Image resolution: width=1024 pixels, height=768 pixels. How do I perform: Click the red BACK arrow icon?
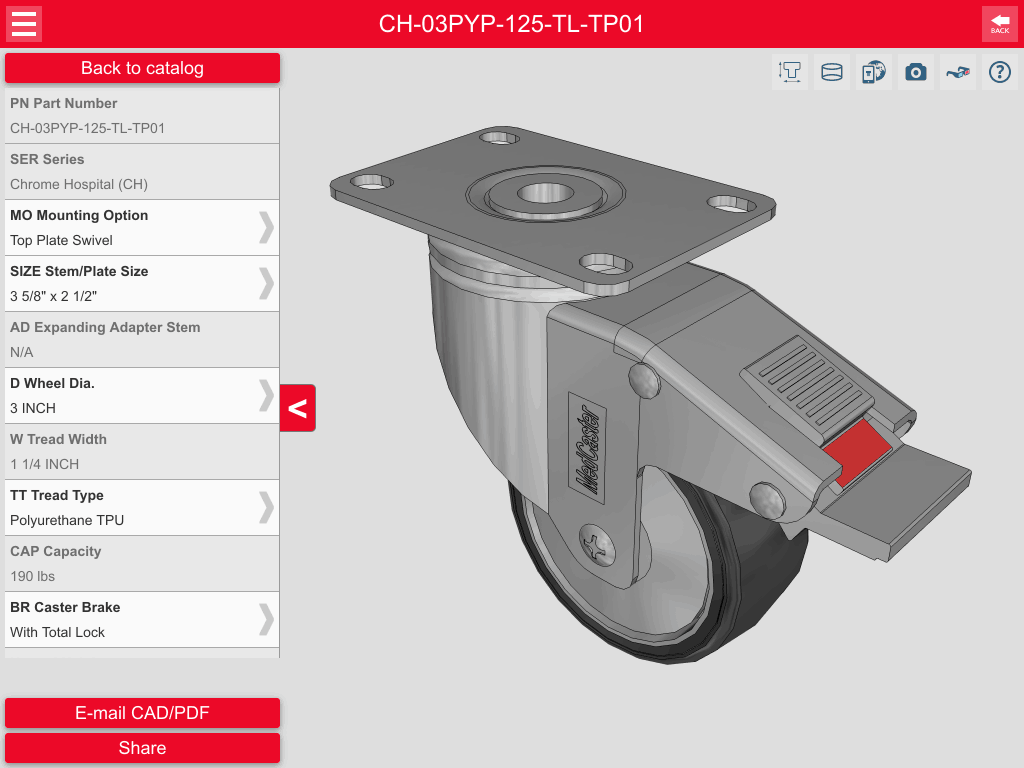999,24
